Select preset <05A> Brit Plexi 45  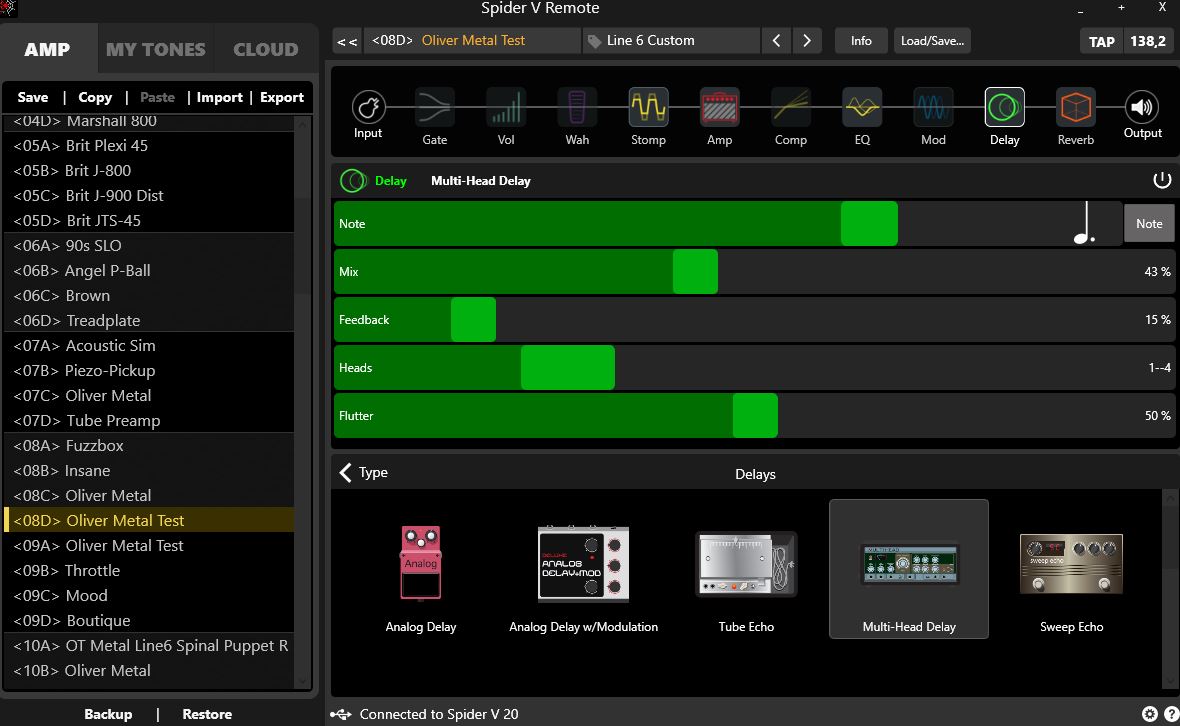point(149,145)
